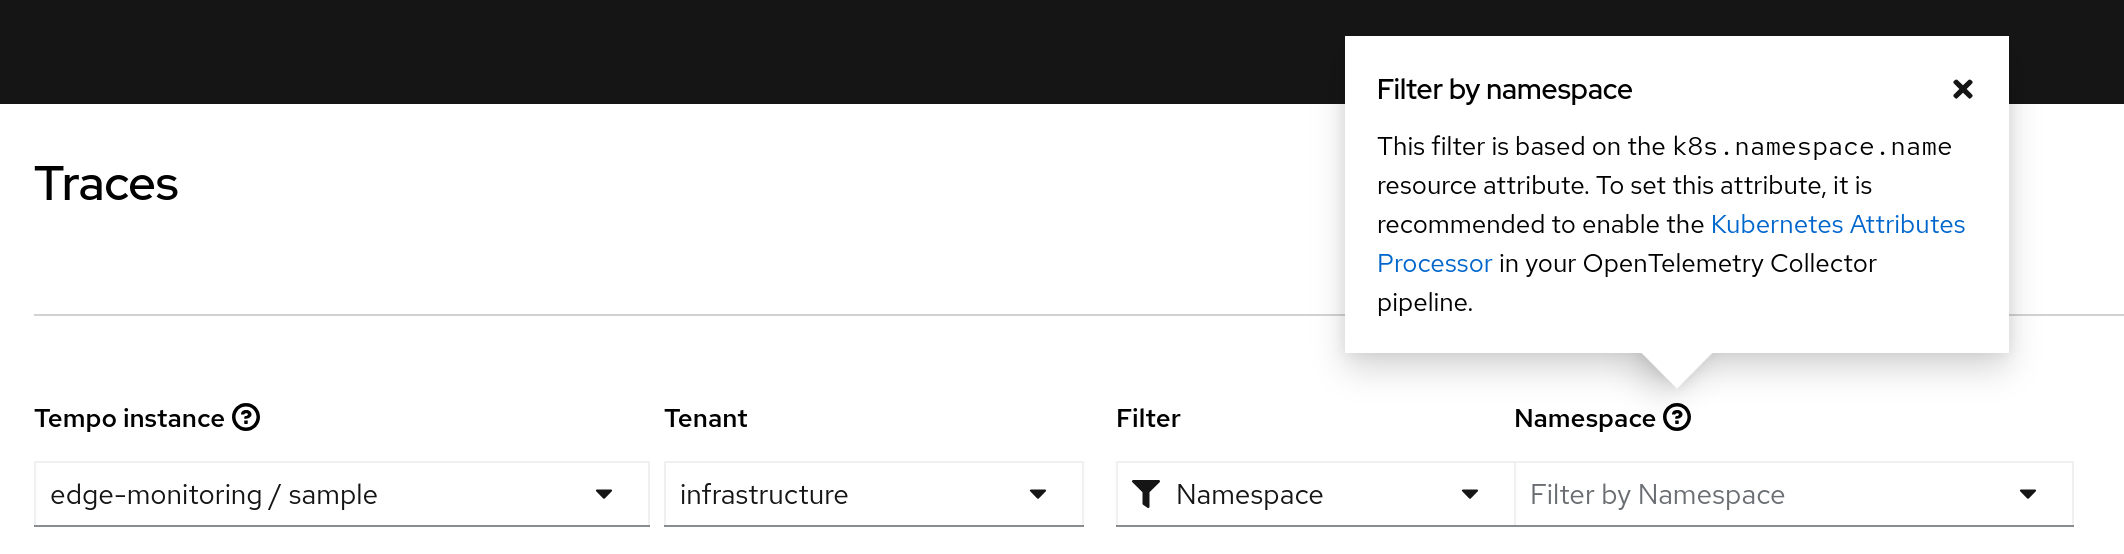2124x554 pixels.
Task: Click the caret arrow in the Tenant select
Action: click(x=1038, y=494)
